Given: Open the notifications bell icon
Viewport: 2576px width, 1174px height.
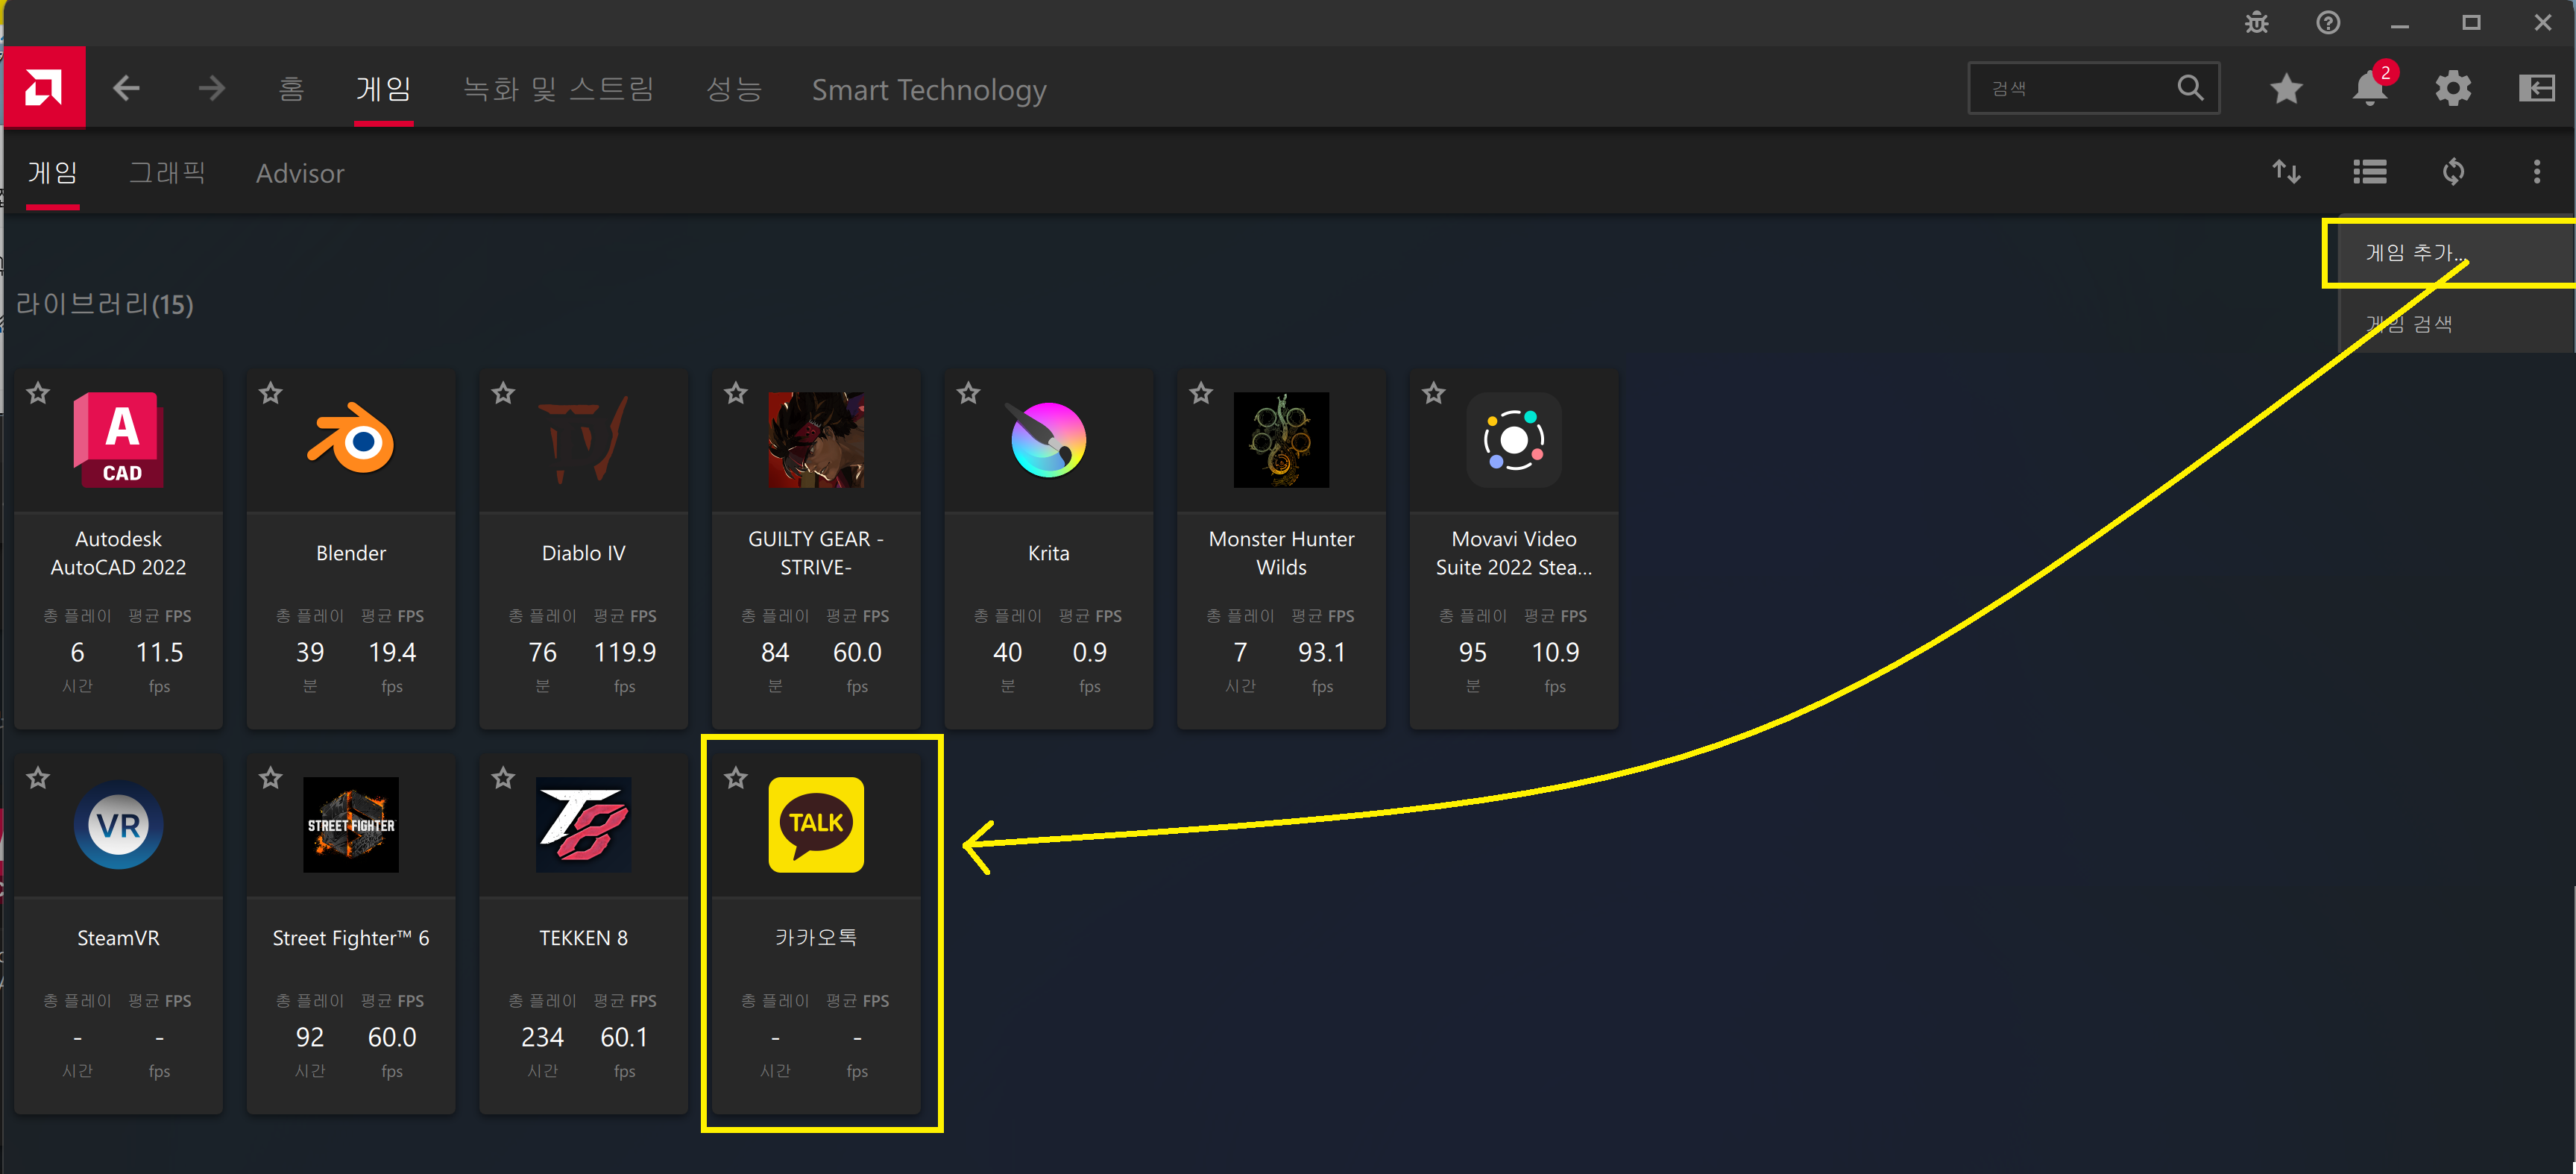Looking at the screenshot, I should [2369, 88].
